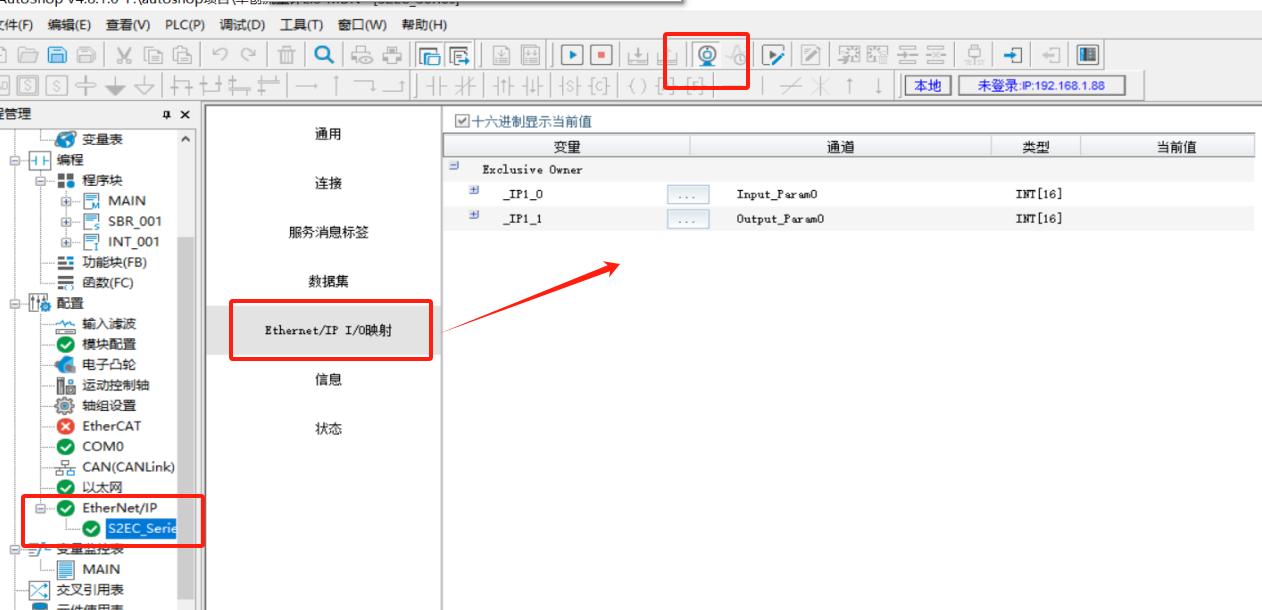Open the PLC(P) menu
Screen dimensions: 1262x610
point(184,24)
